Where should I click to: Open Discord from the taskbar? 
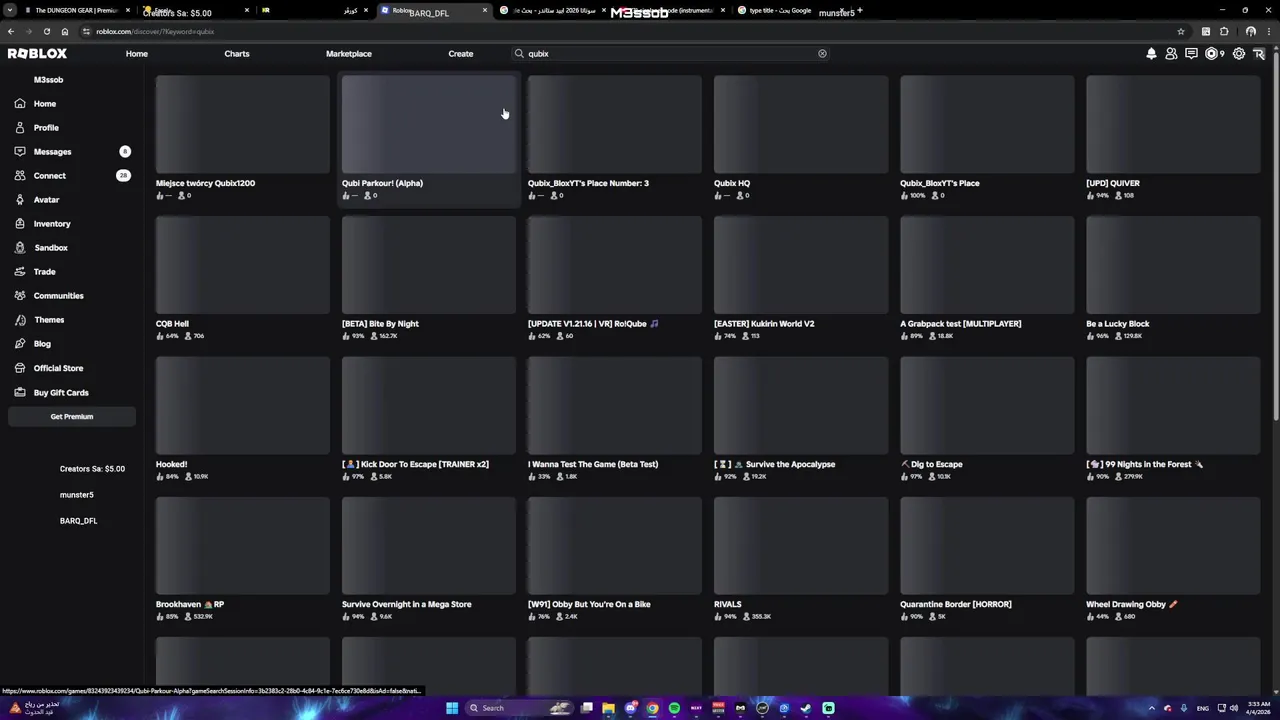(x=631, y=708)
